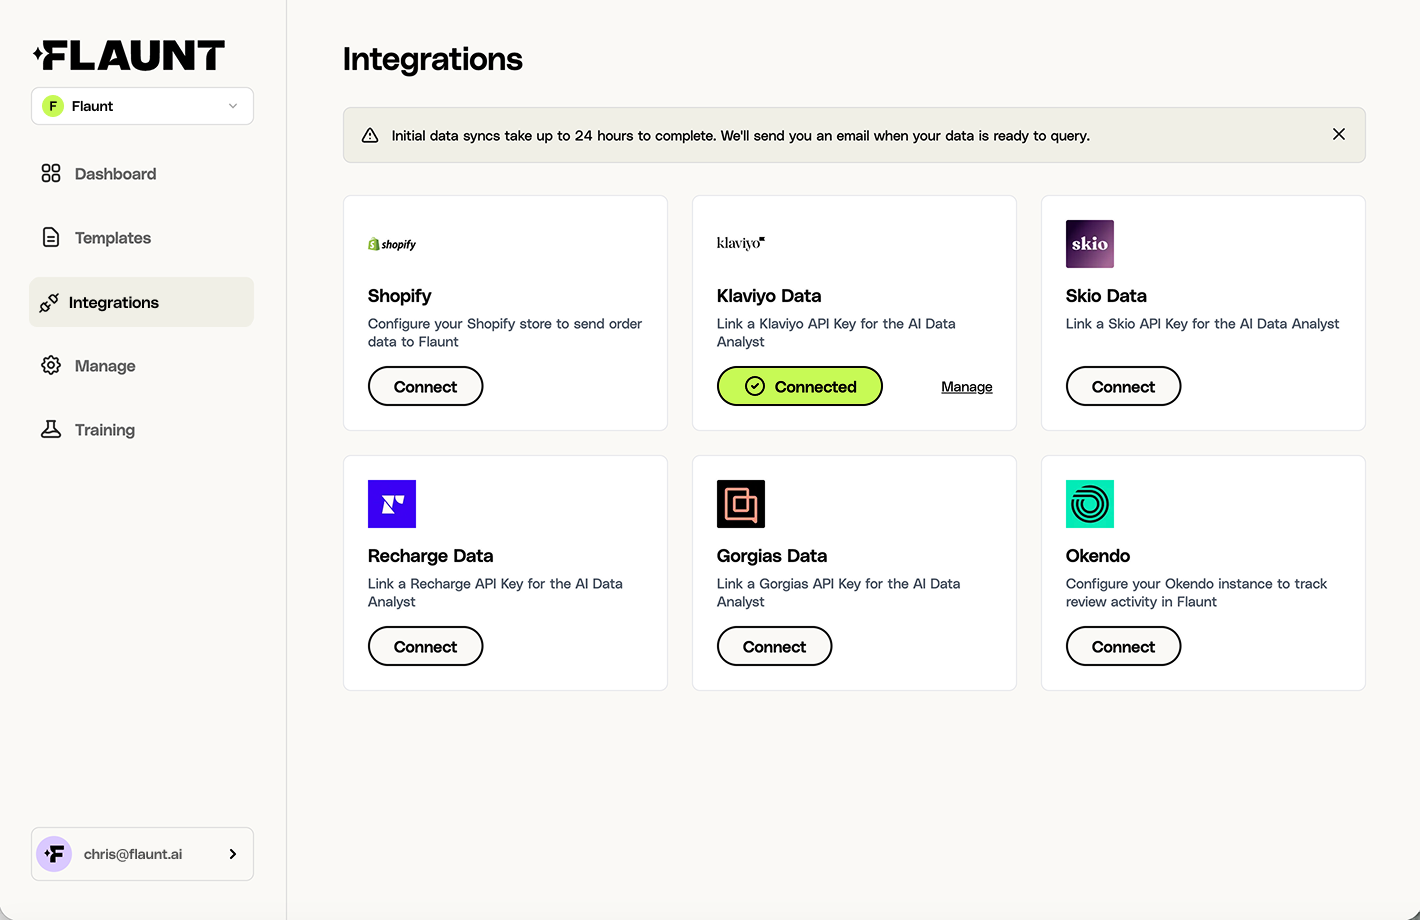
Task: Open the Flaunt workspace dropdown
Action: click(142, 106)
